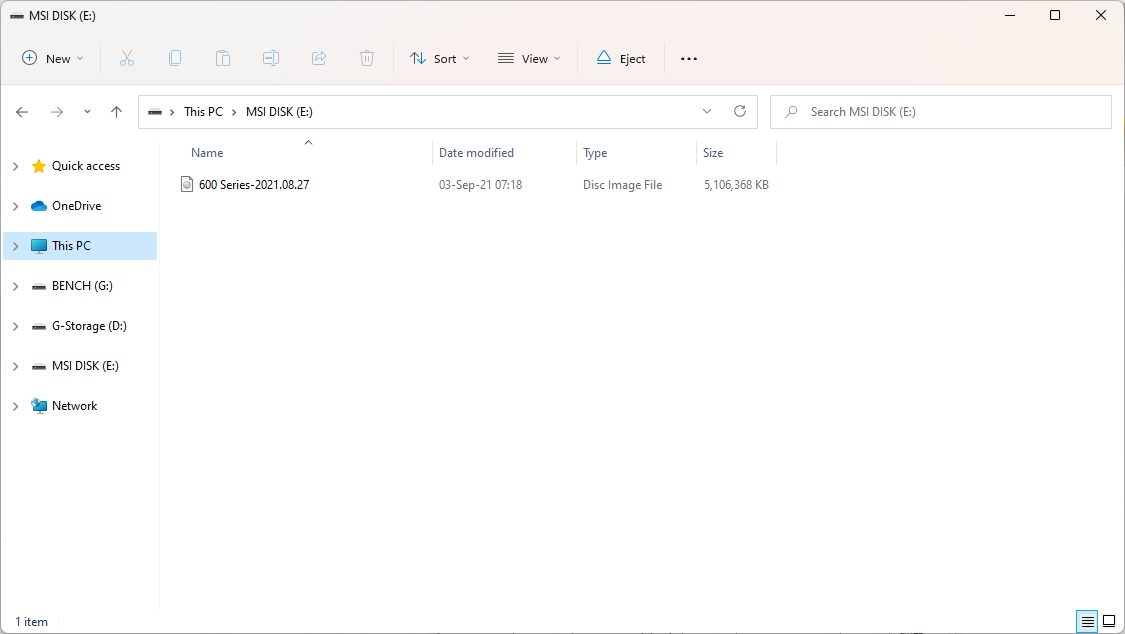Image resolution: width=1125 pixels, height=634 pixels.
Task: Click the Eject drive button
Action: tap(621, 59)
